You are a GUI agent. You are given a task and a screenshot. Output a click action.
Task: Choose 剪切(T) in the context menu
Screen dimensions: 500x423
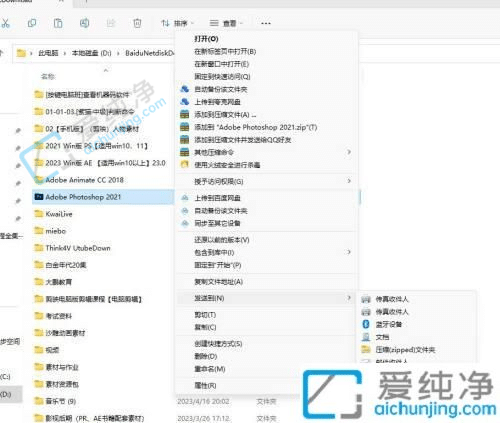point(205,315)
